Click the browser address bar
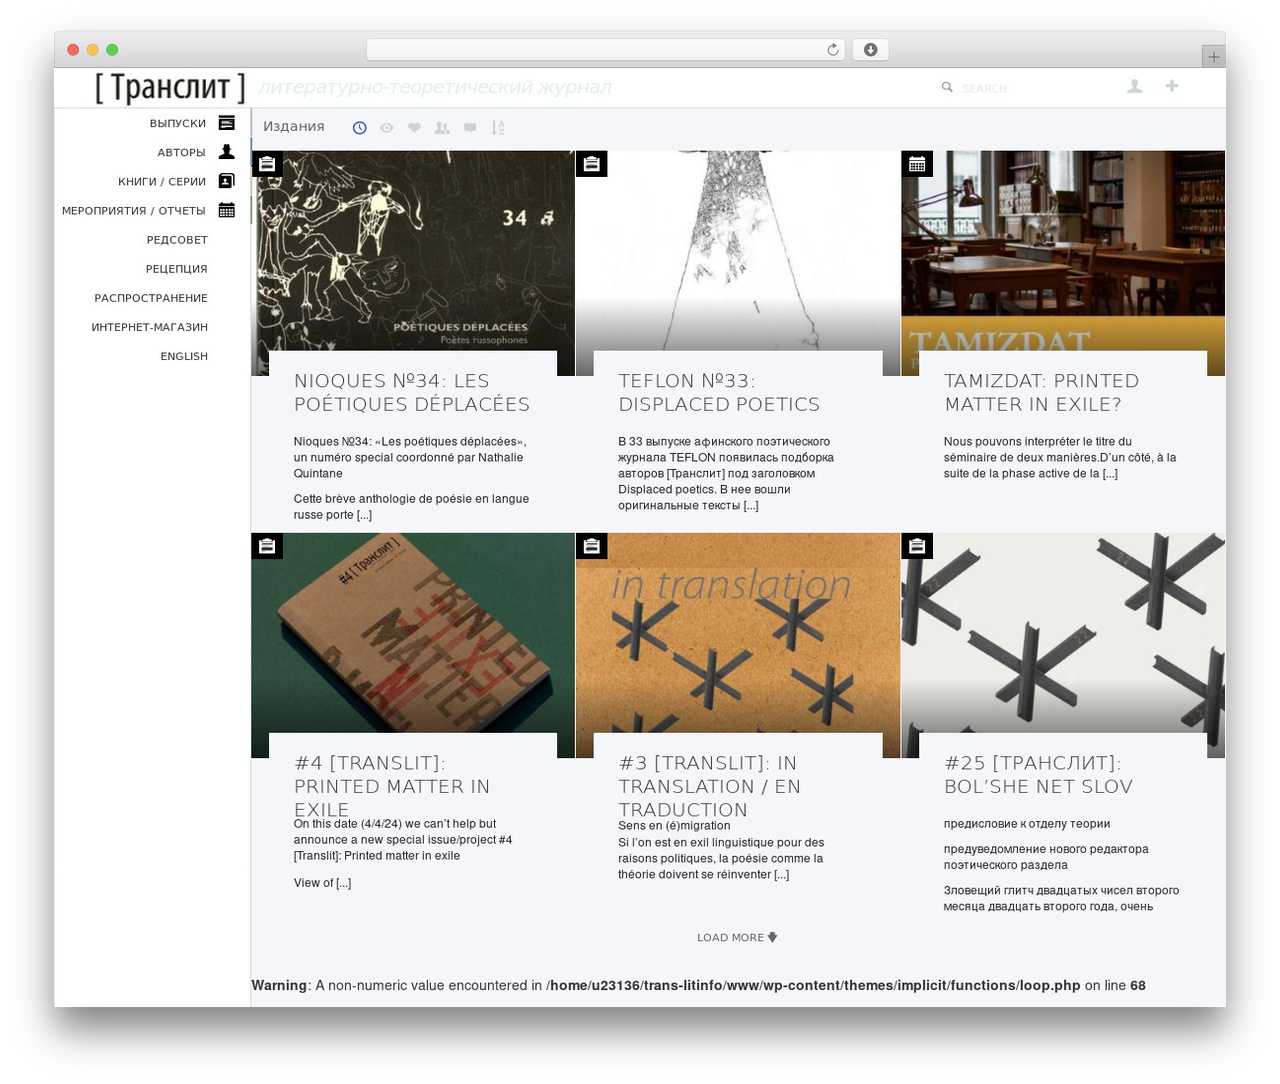The width and height of the screenshot is (1280, 1084). [605, 50]
